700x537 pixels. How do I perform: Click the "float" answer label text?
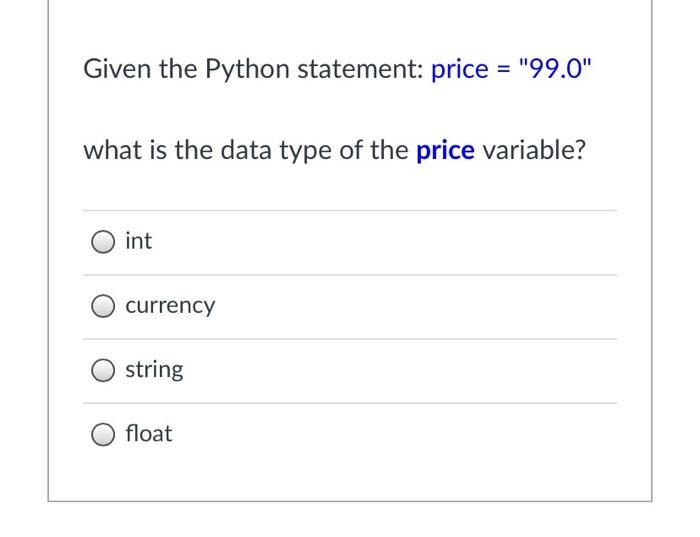click(149, 434)
